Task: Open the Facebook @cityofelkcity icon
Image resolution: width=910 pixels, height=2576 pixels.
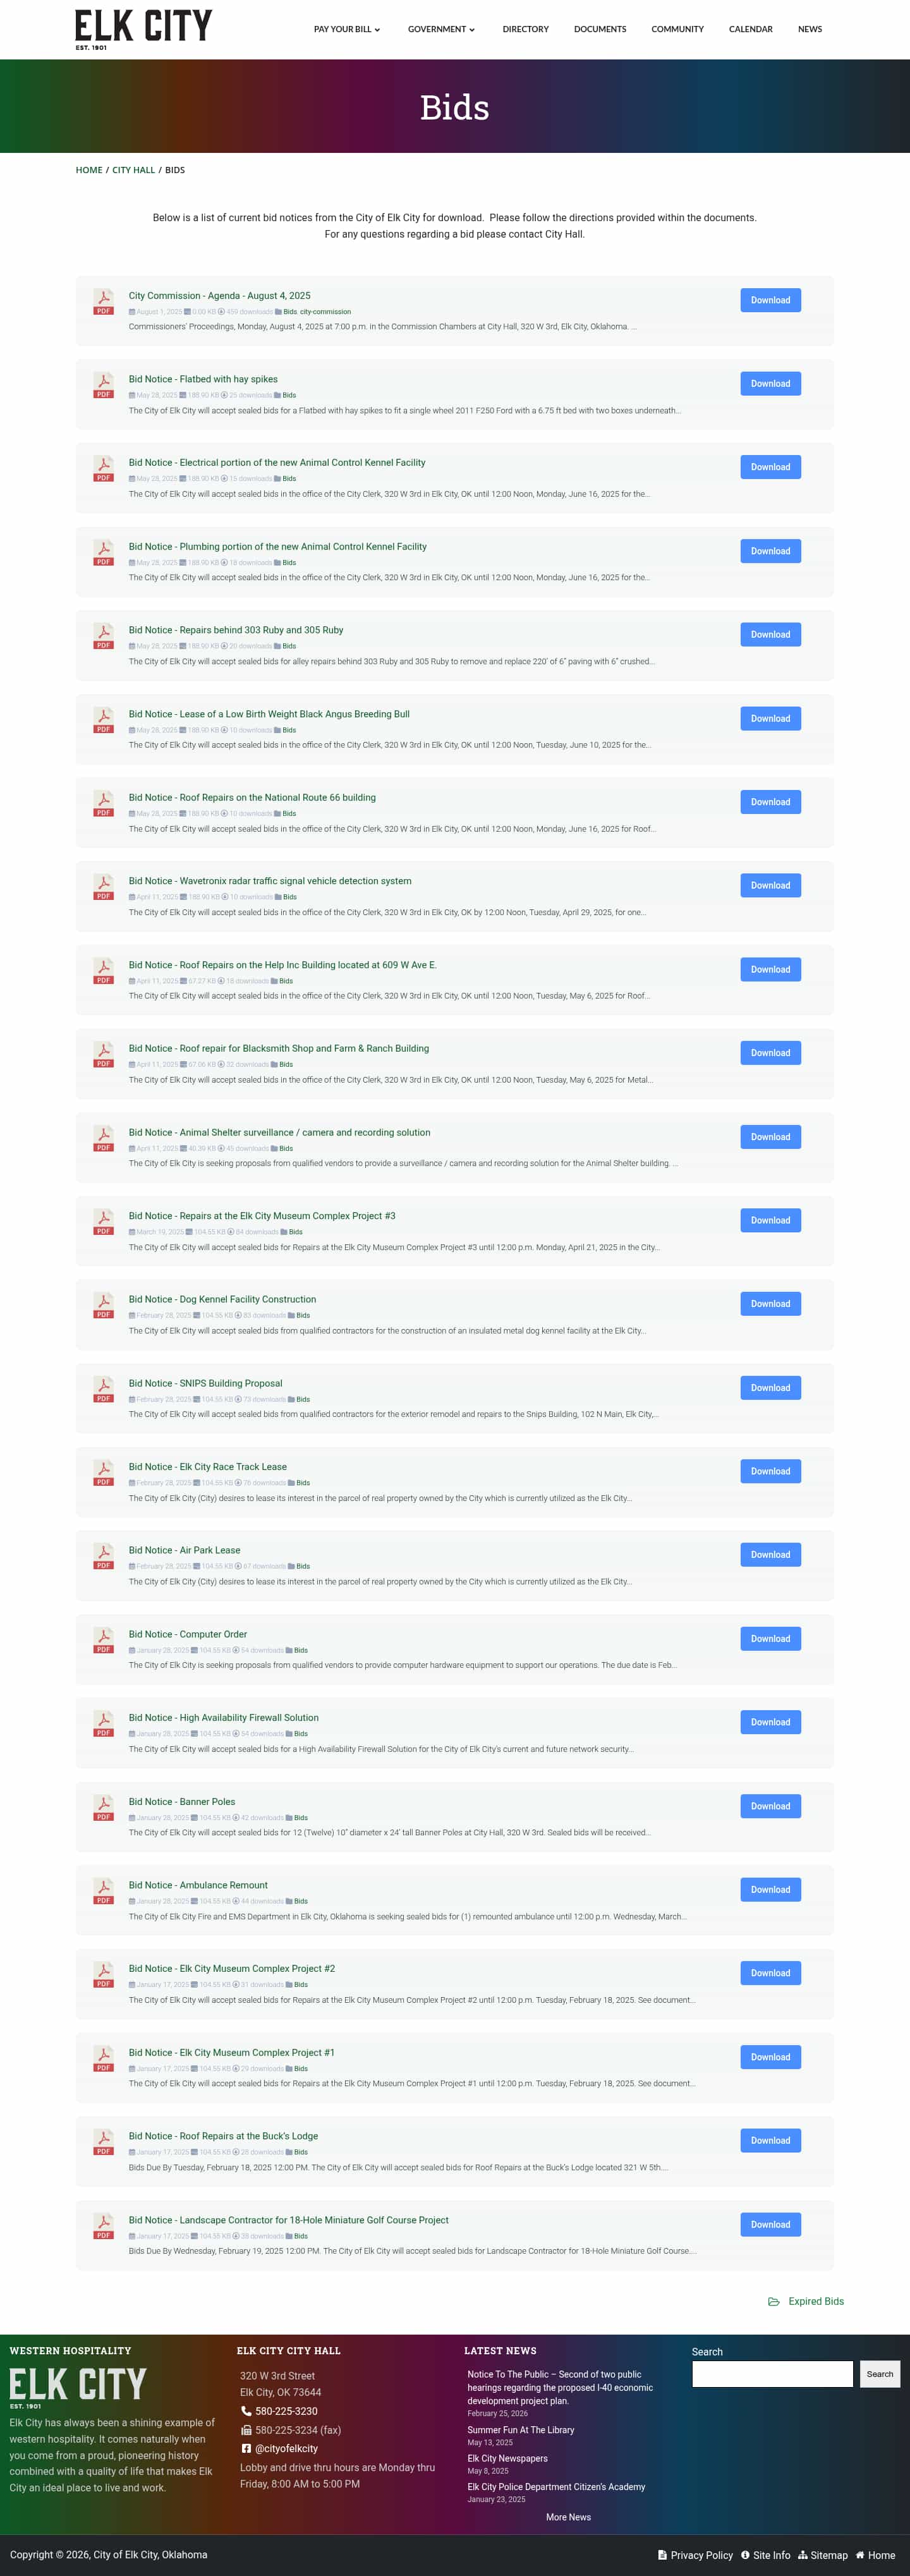Action: point(246,2448)
